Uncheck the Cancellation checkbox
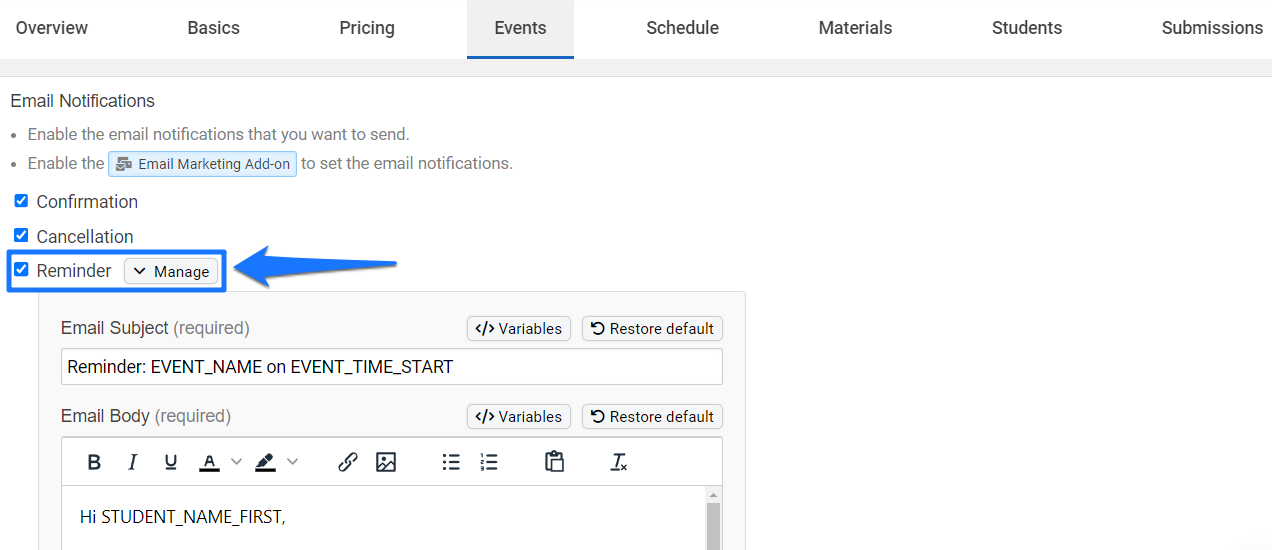 click(21, 236)
